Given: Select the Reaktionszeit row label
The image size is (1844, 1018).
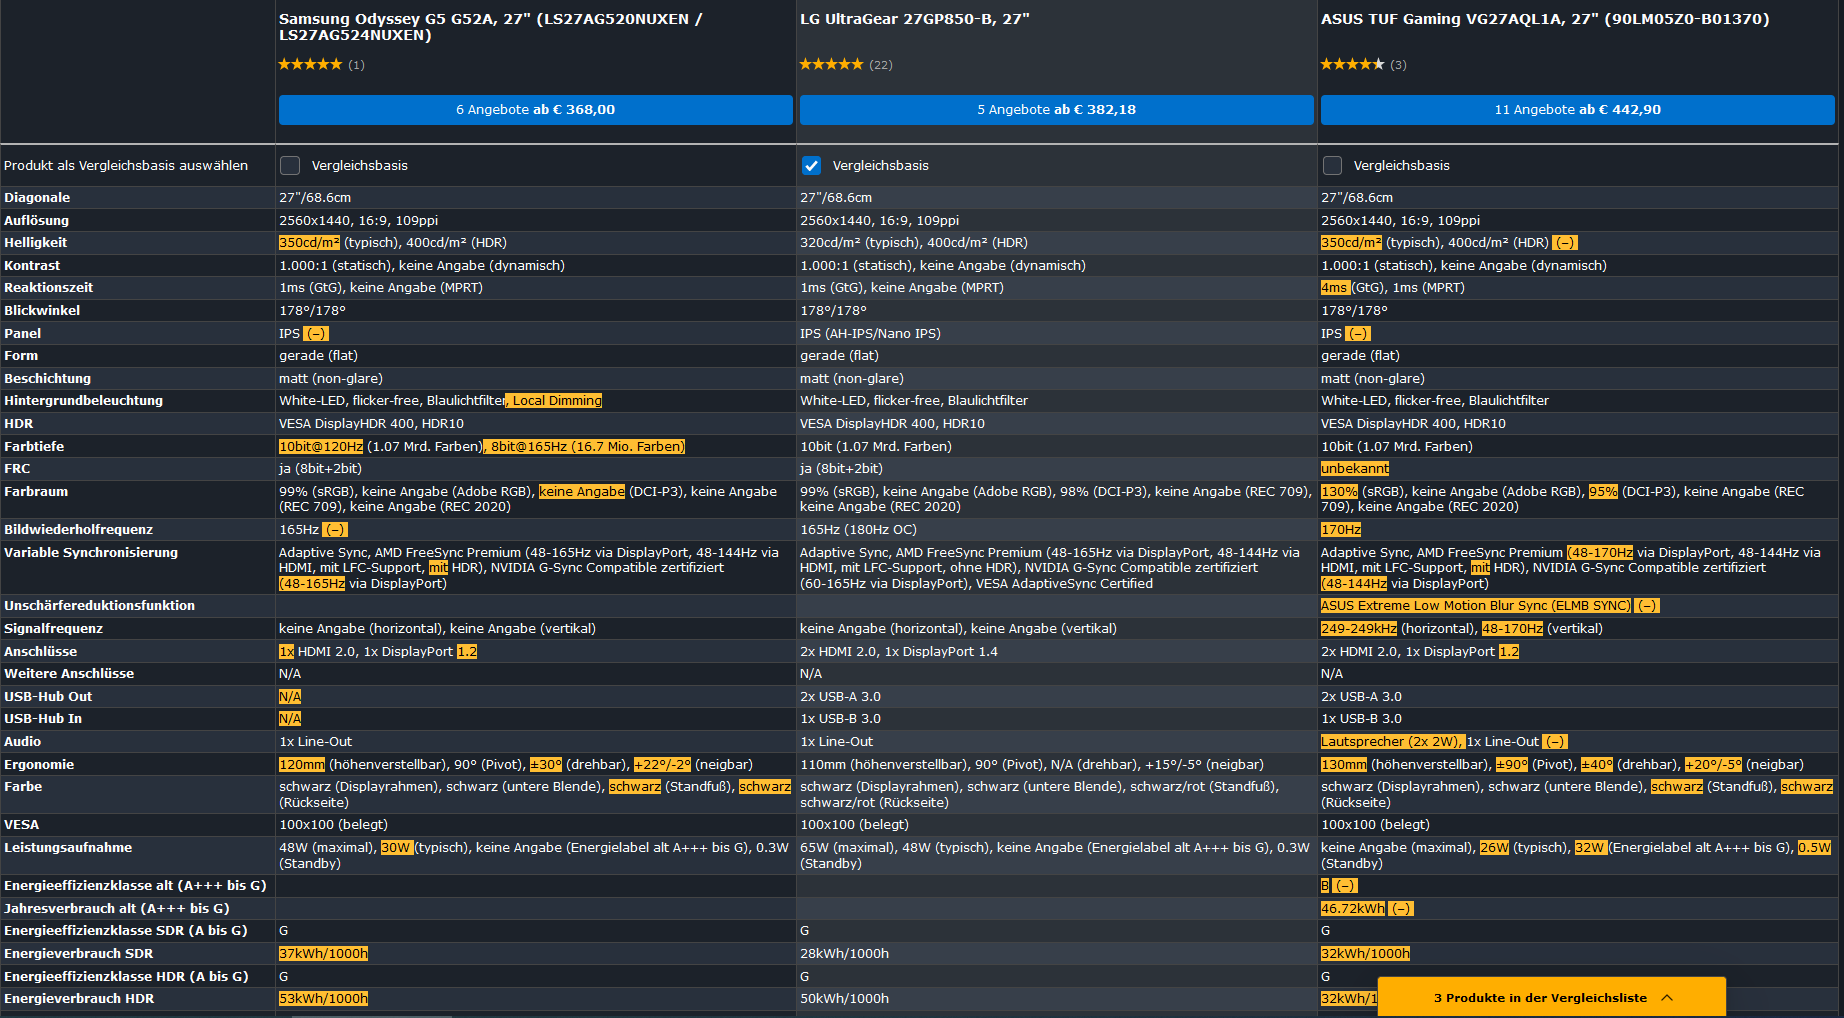Looking at the screenshot, I should 48,288.
